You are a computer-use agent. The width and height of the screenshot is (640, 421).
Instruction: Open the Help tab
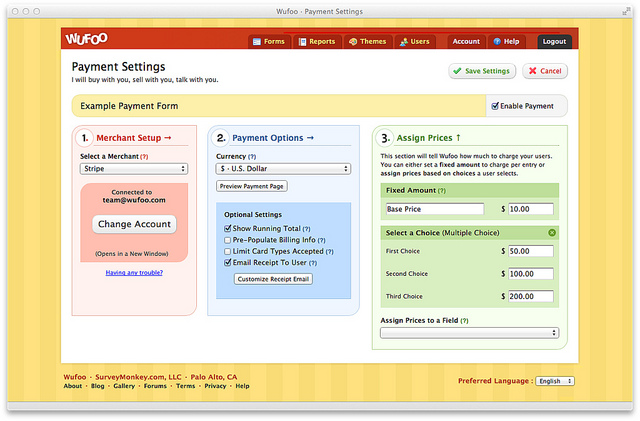tap(507, 42)
